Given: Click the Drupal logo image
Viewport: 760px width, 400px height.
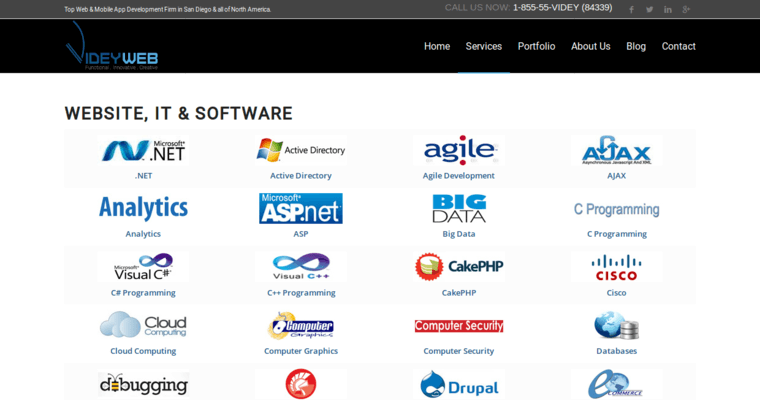Looking at the screenshot, I should pos(458,384).
